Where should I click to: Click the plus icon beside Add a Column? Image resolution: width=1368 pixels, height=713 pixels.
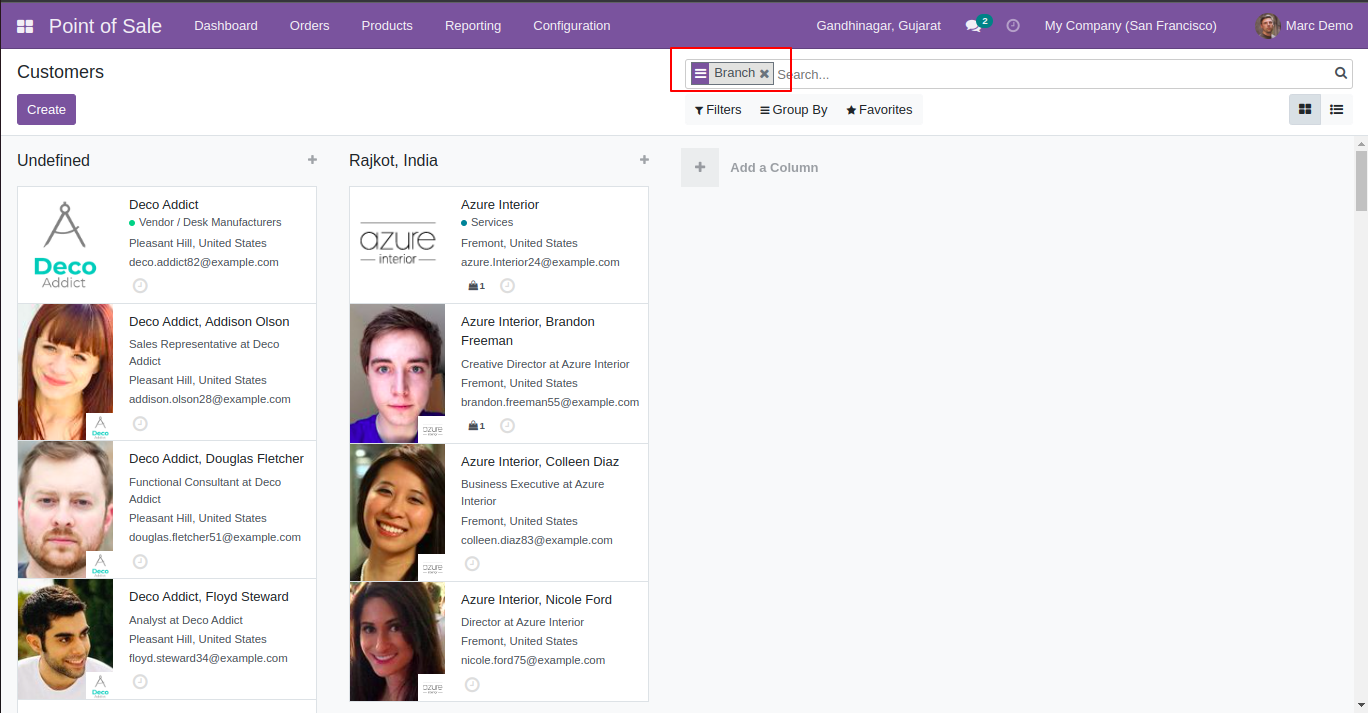[x=700, y=168]
